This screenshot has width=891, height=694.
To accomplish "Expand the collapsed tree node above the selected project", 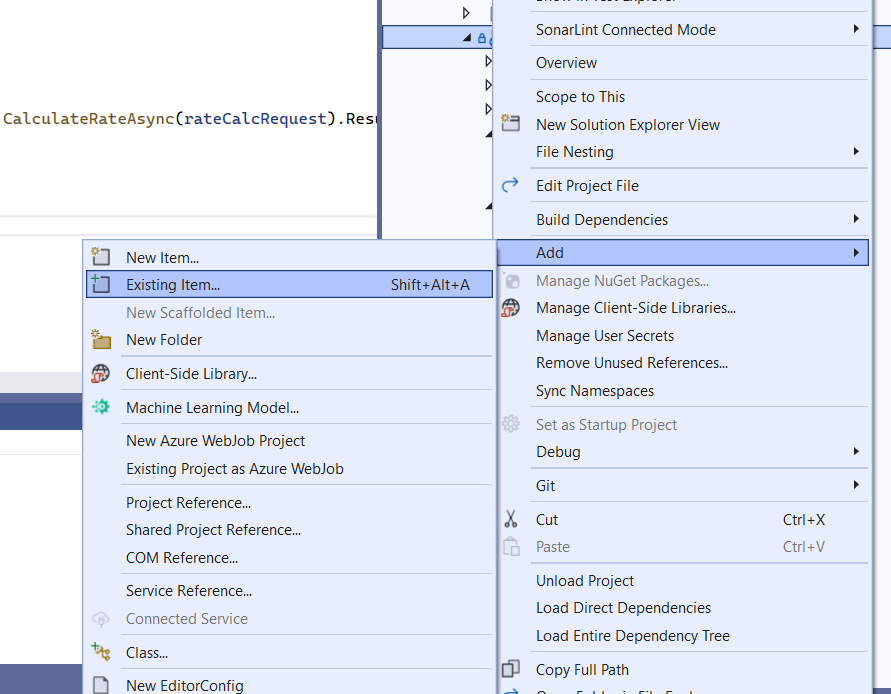I will (x=466, y=13).
